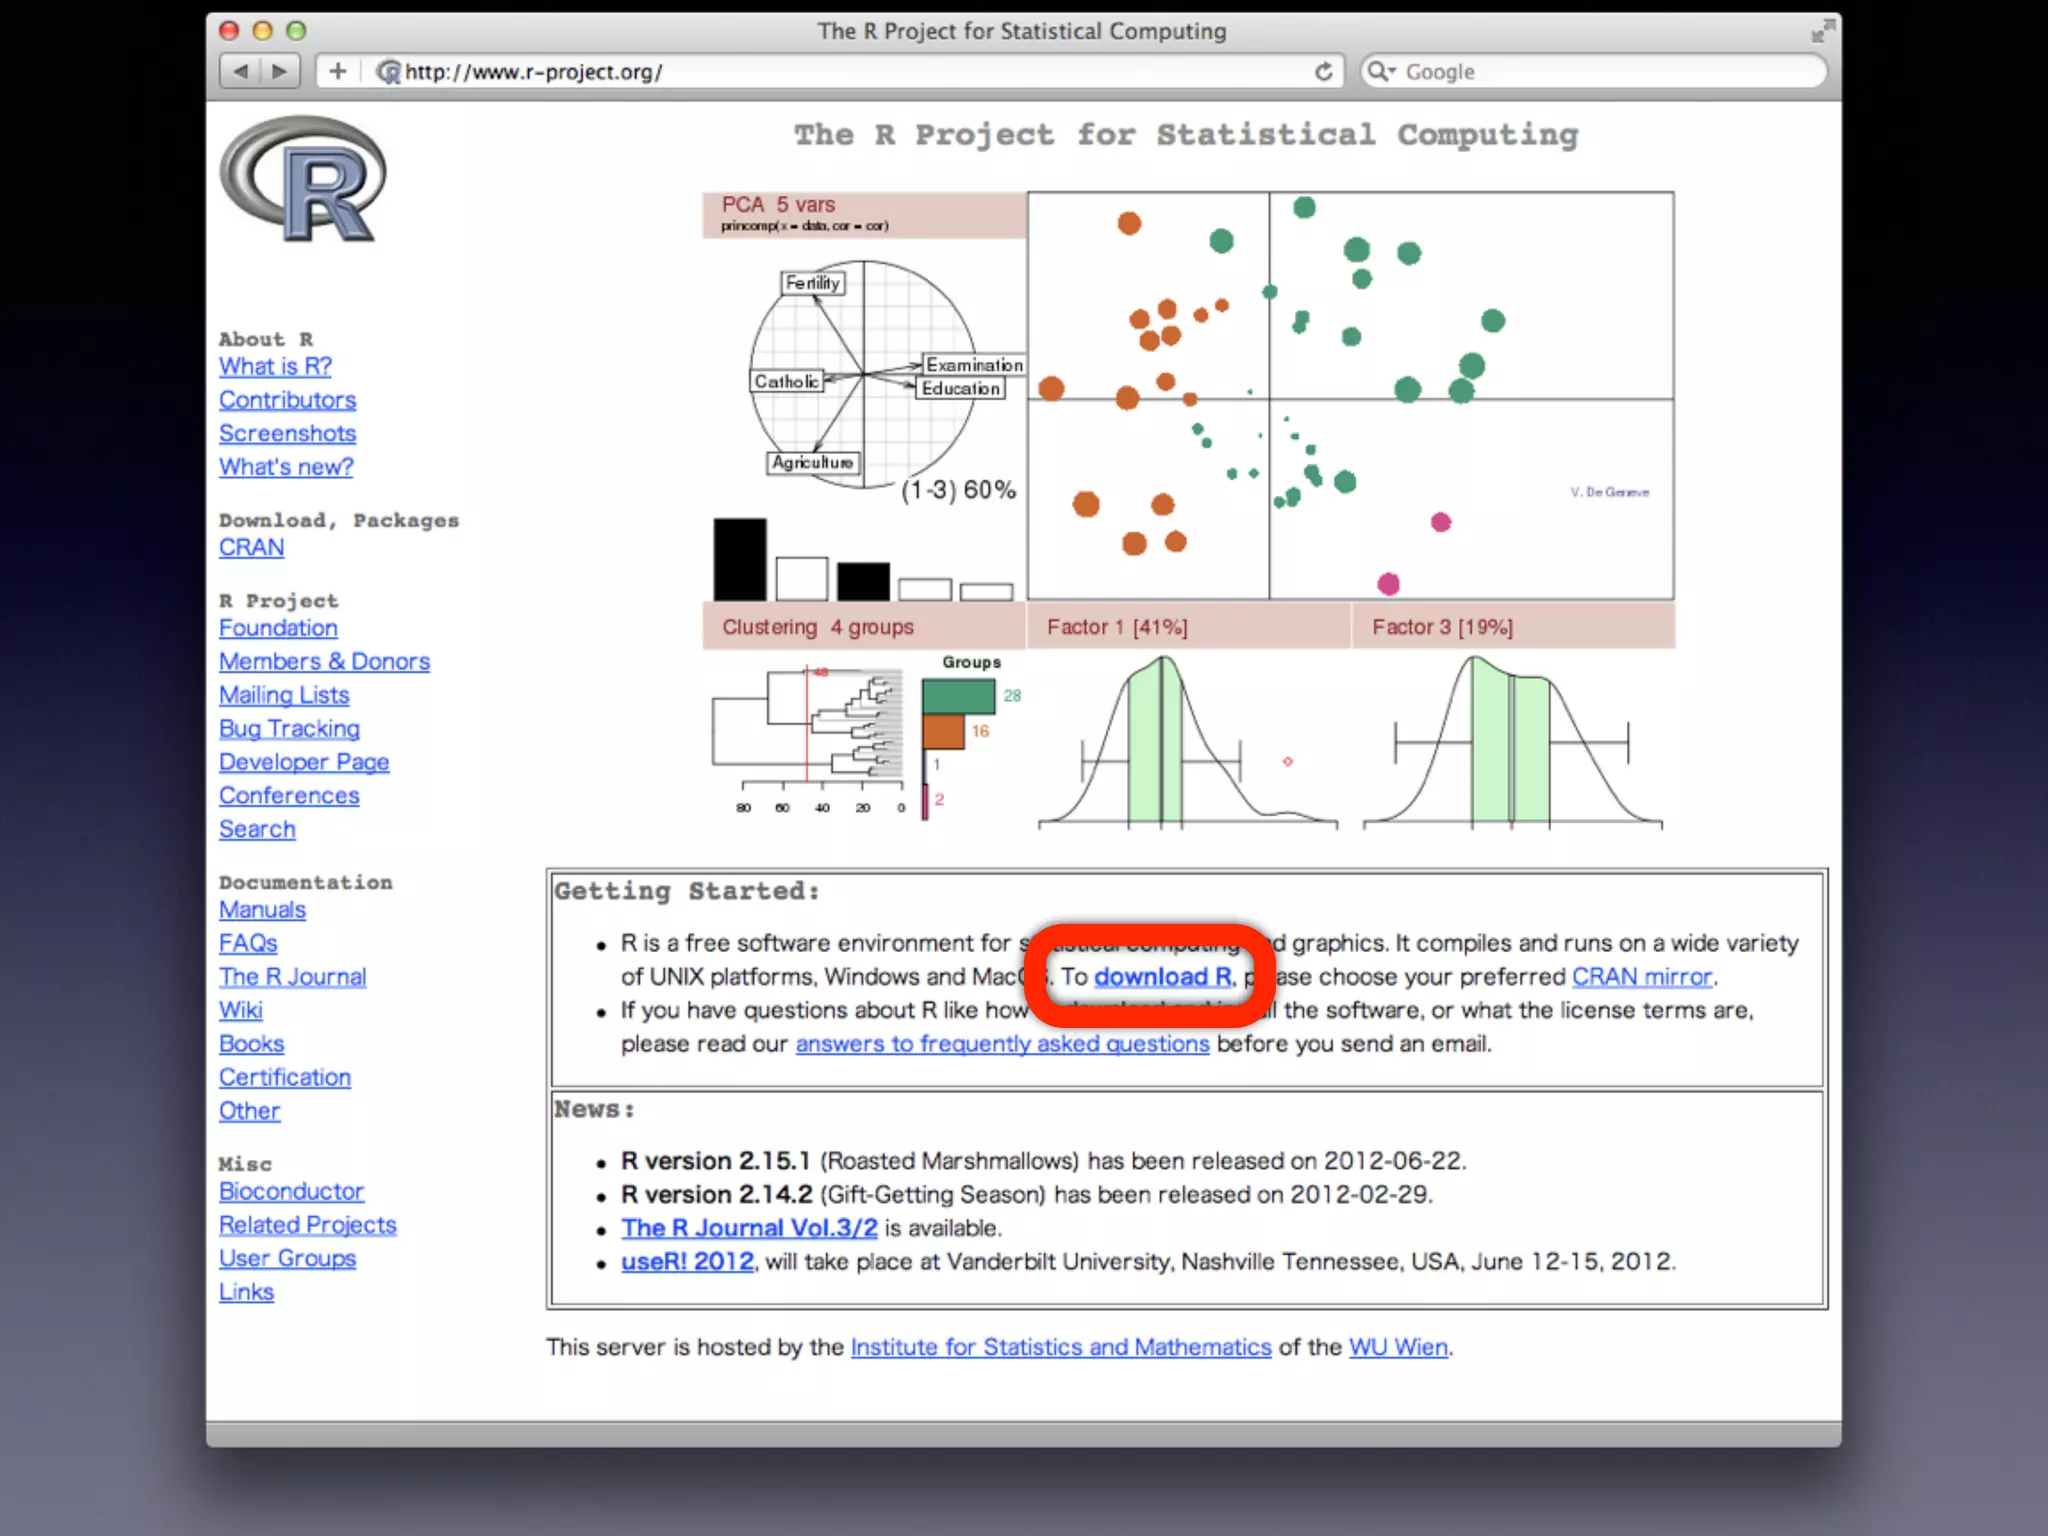Open the CRAN link in sidebar
Image resolution: width=2048 pixels, height=1536 pixels.
pos(251,548)
